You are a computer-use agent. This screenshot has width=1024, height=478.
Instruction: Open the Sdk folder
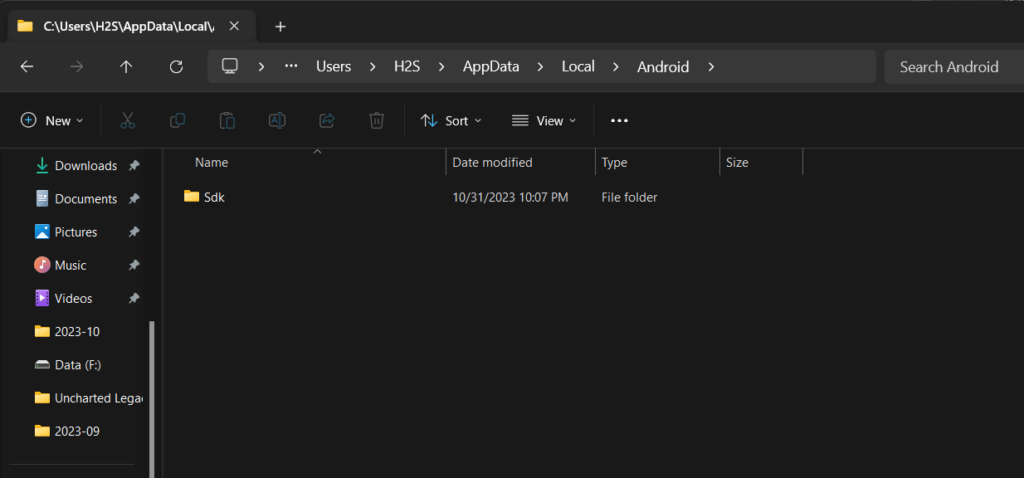214,197
